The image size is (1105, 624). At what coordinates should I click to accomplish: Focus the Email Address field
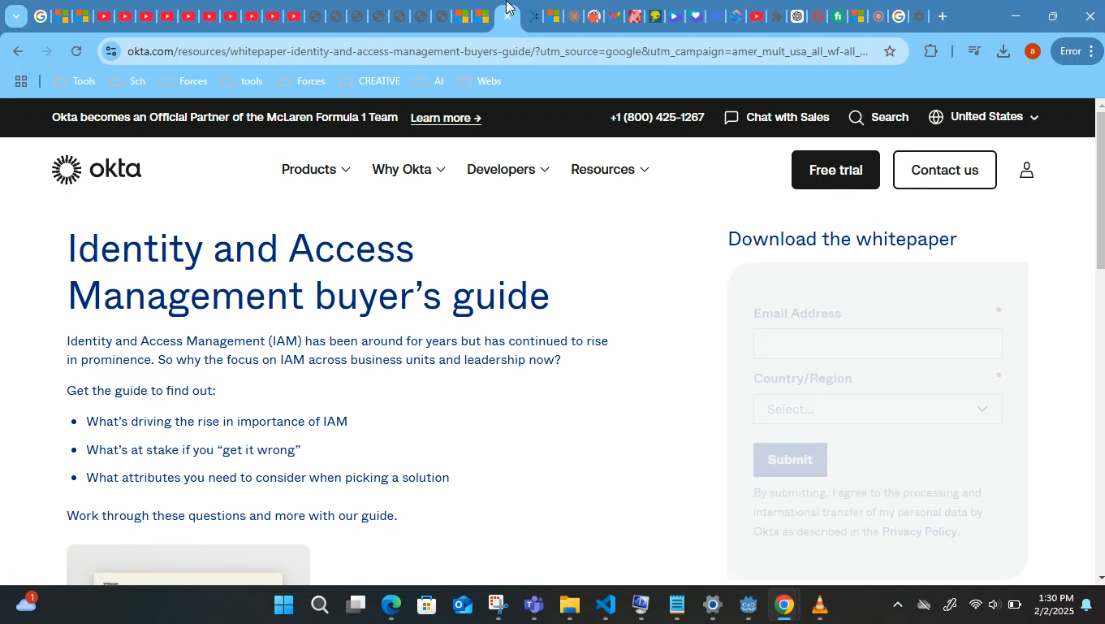878,344
